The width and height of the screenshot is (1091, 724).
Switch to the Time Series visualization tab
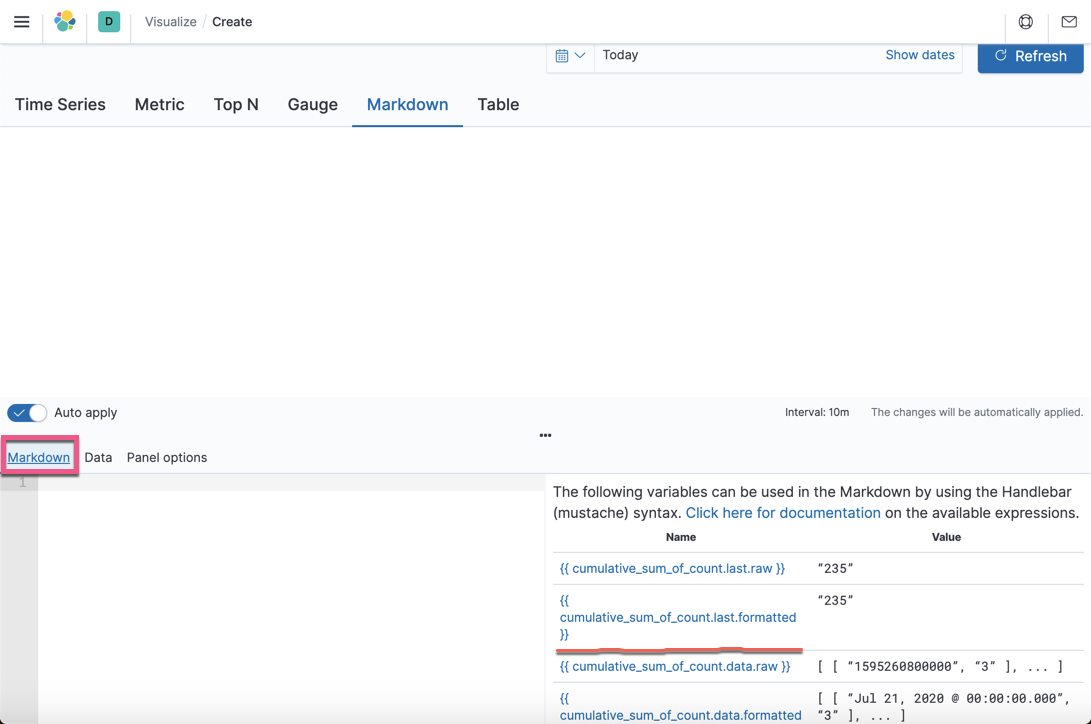(60, 104)
